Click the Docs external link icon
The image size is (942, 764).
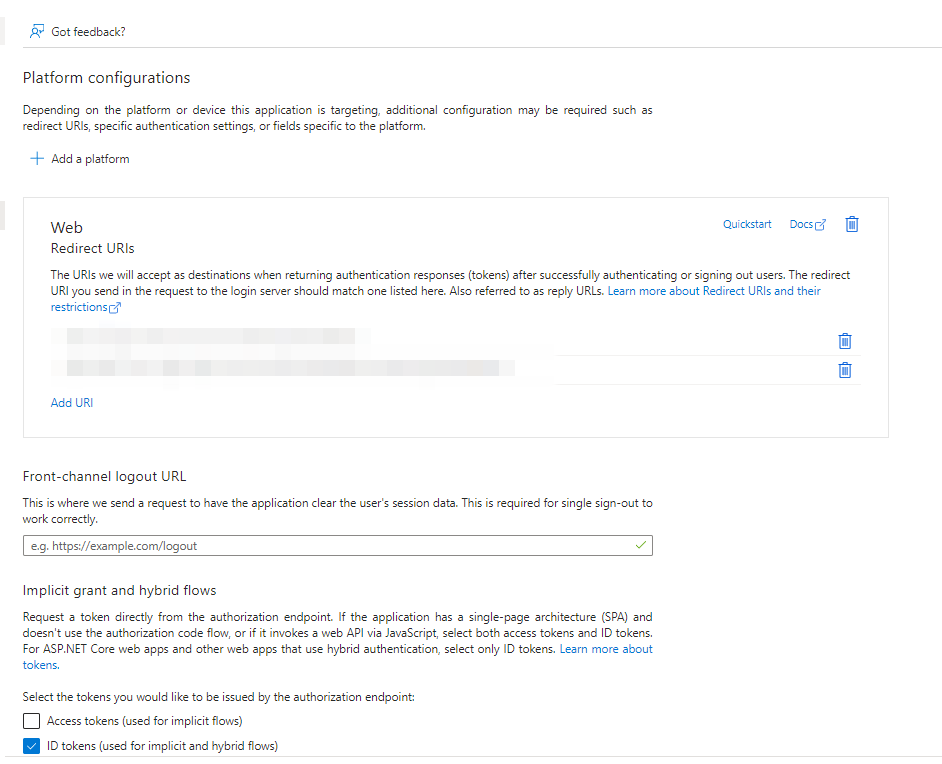tap(821, 225)
